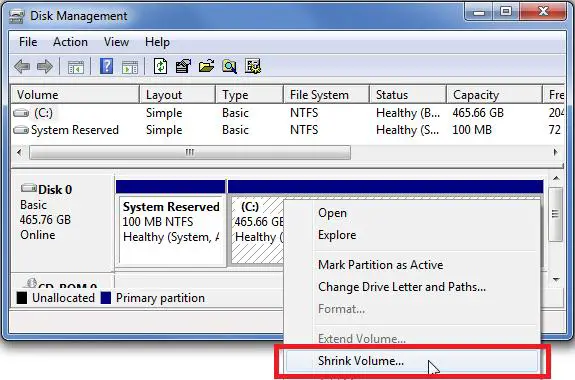
Task: Select Mark Partition as Active
Action: tap(412, 265)
